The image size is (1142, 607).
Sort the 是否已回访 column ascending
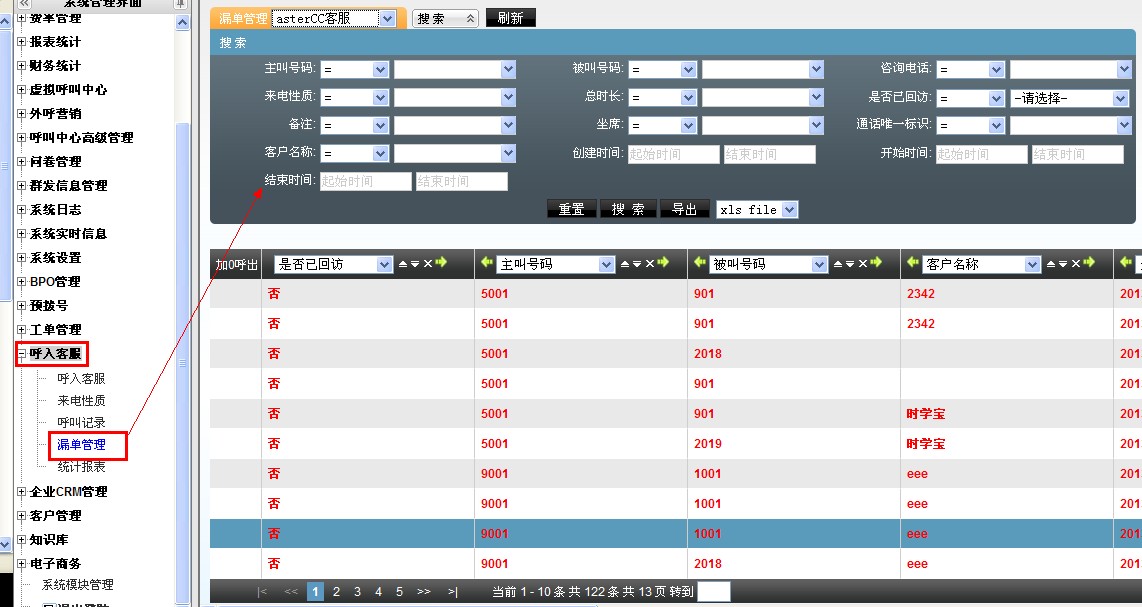[403, 264]
